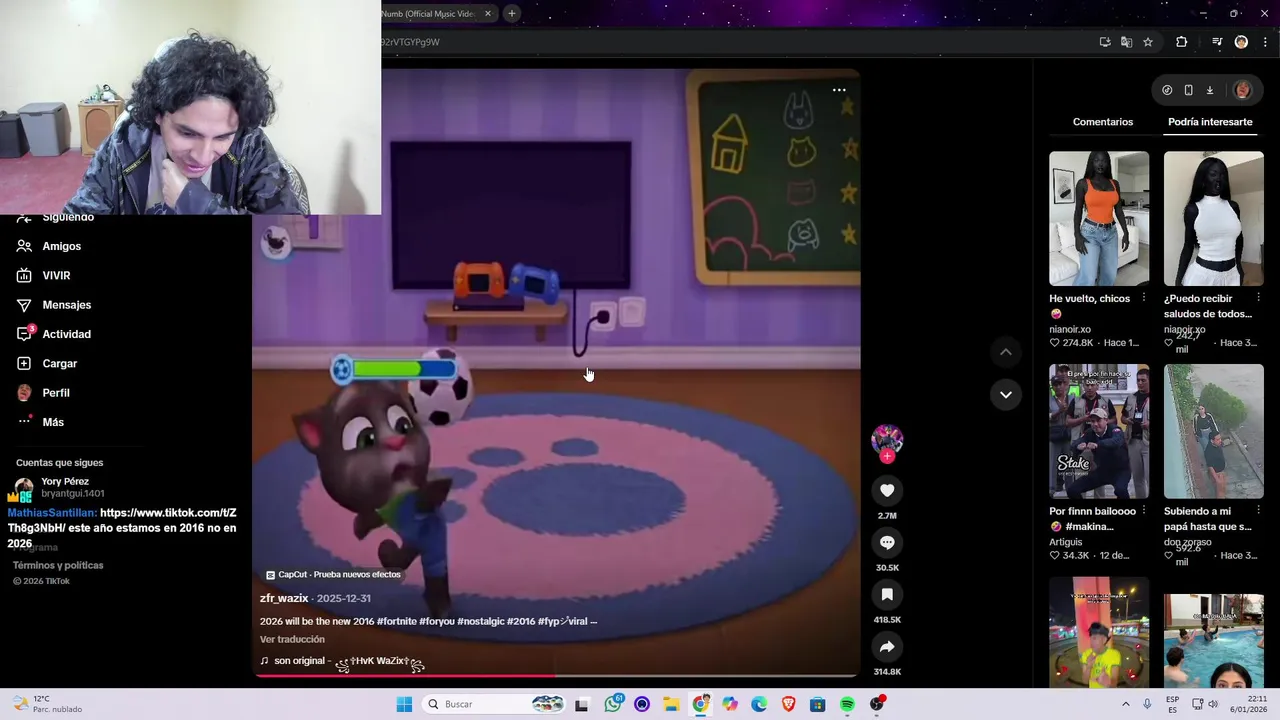Screen dimensions: 1280x720
Task: Switch to the Comentarios tab
Action: [x=1103, y=122]
